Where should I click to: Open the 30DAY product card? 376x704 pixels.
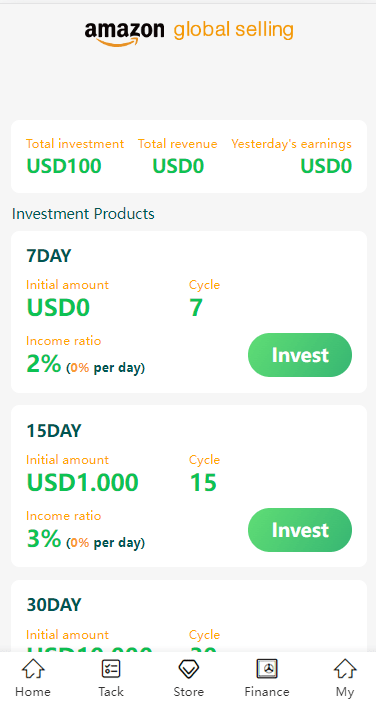(x=189, y=616)
